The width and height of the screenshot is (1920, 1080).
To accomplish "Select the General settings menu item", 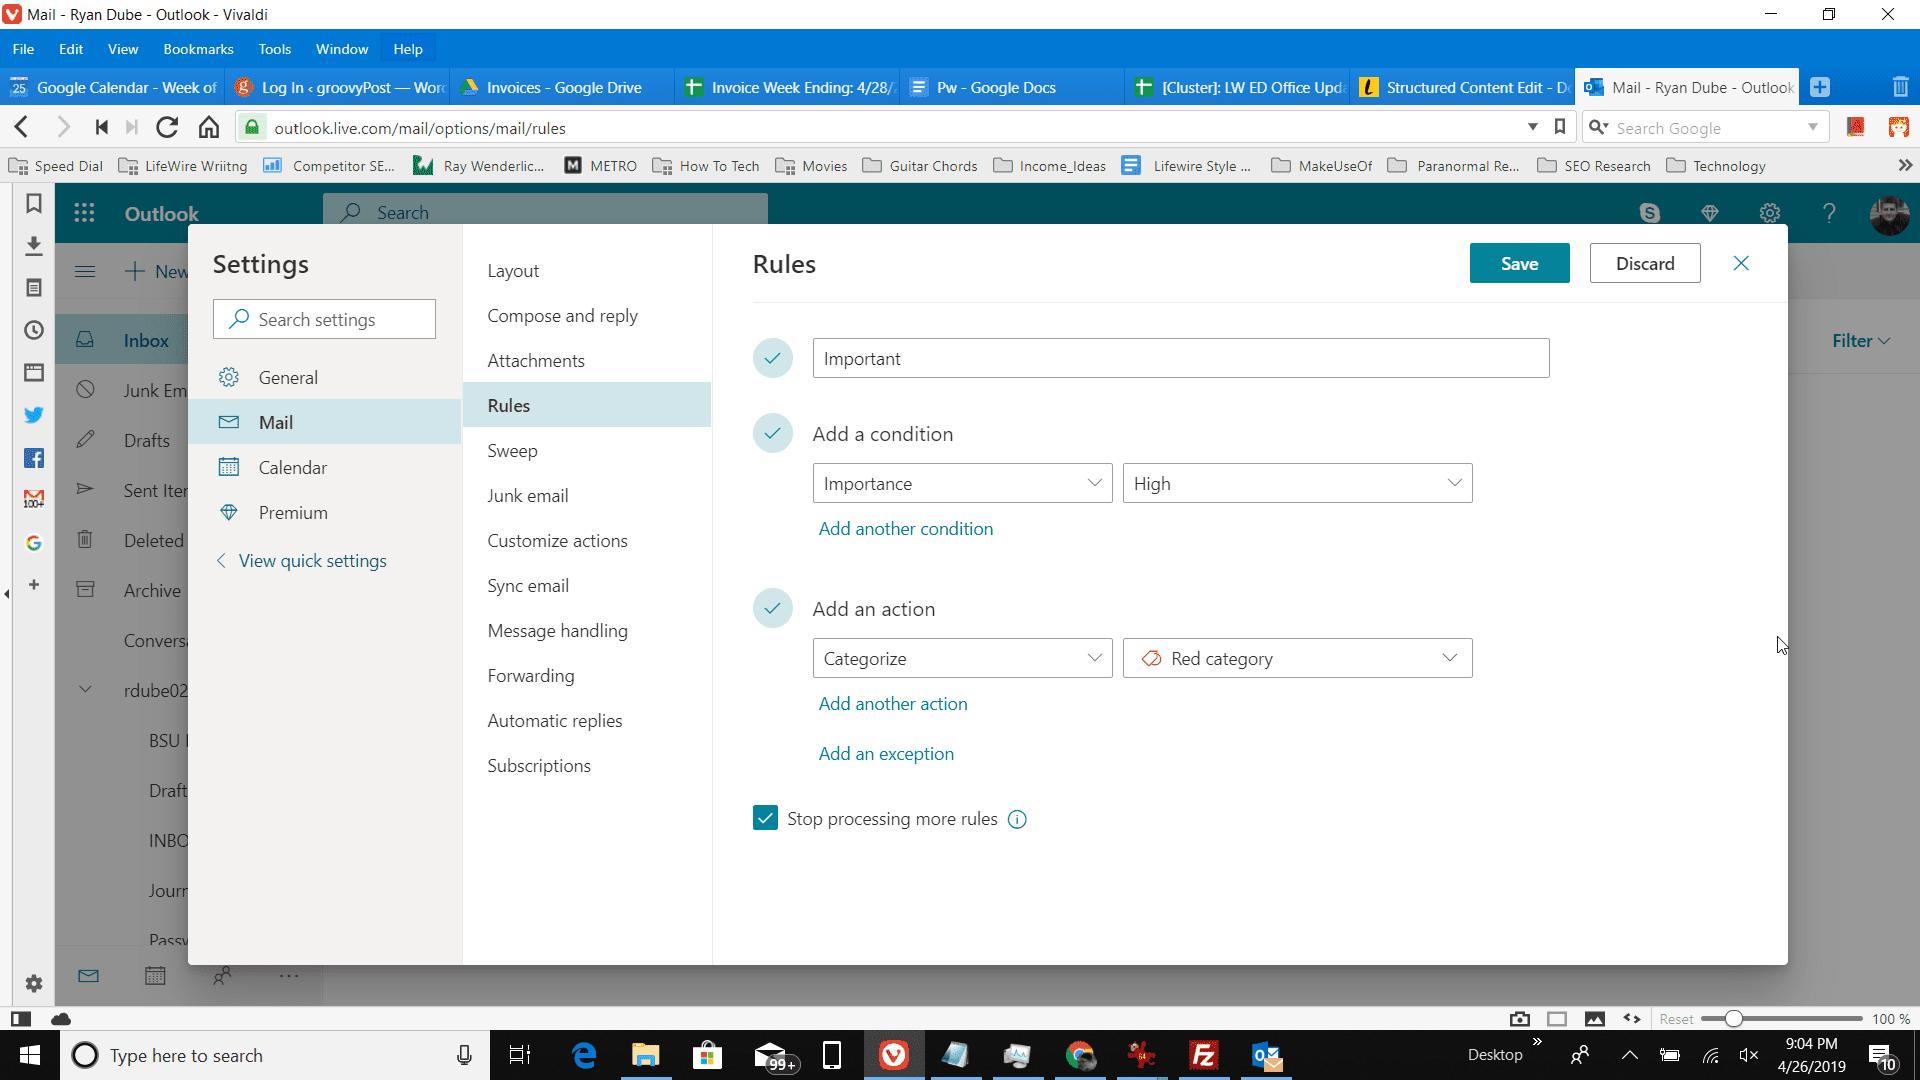I will (289, 377).
